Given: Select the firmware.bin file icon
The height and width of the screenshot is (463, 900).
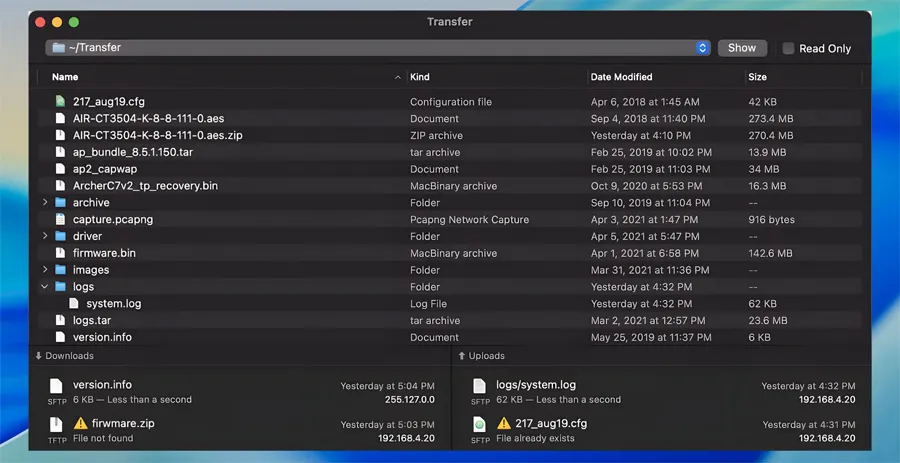Looking at the screenshot, I should (60, 253).
